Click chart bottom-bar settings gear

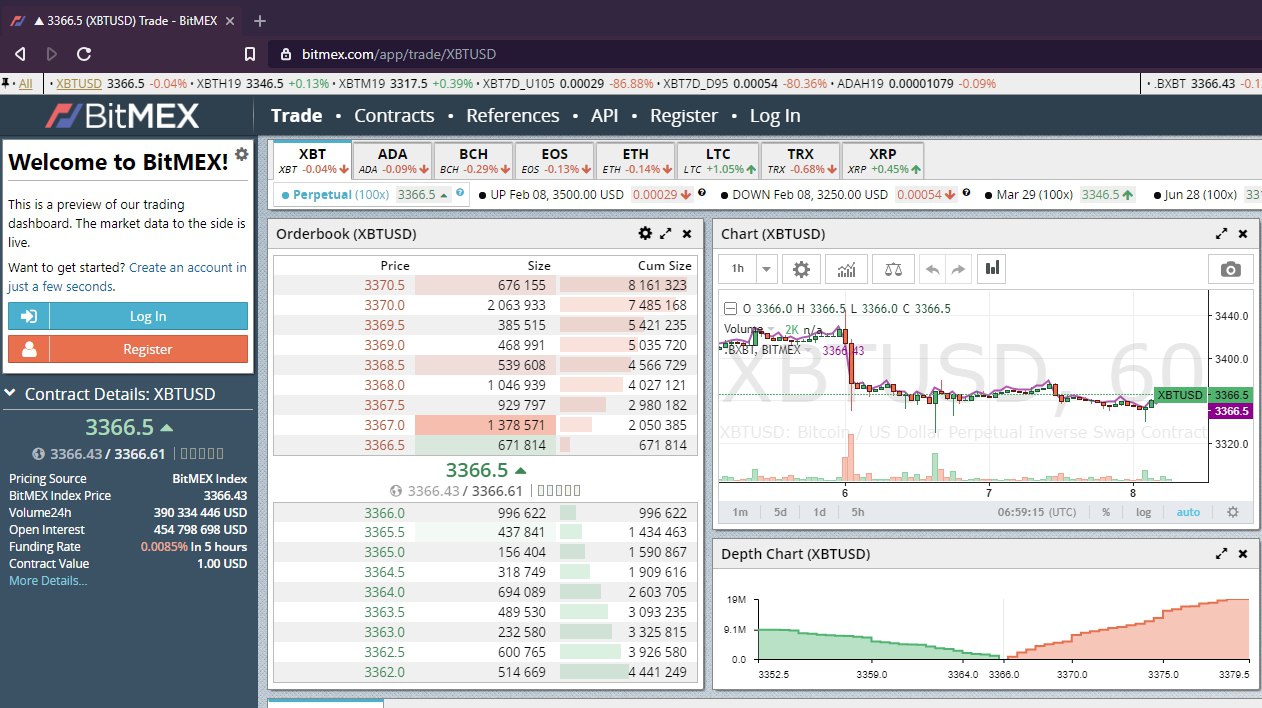point(1233,512)
